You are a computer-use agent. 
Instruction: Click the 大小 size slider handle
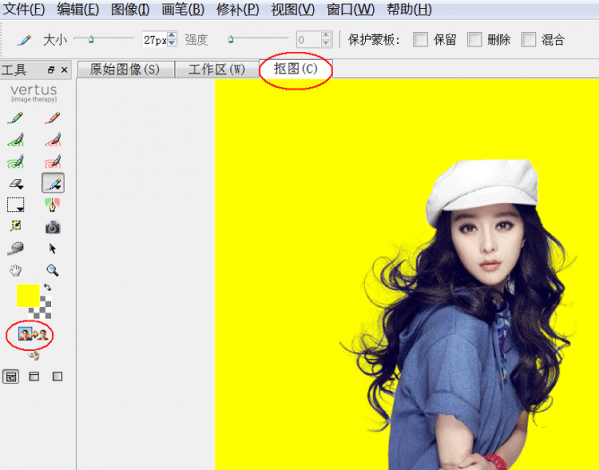[91, 39]
